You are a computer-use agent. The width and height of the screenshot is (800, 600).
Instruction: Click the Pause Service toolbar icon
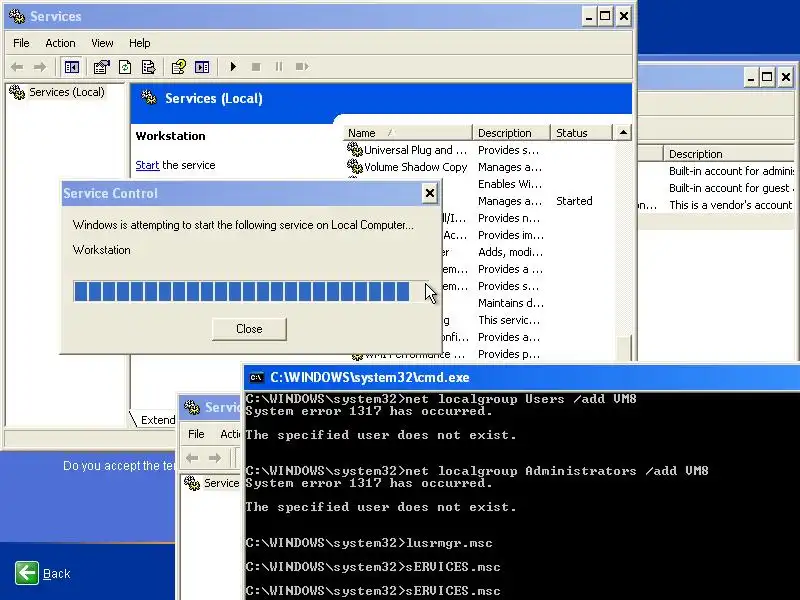coord(279,67)
